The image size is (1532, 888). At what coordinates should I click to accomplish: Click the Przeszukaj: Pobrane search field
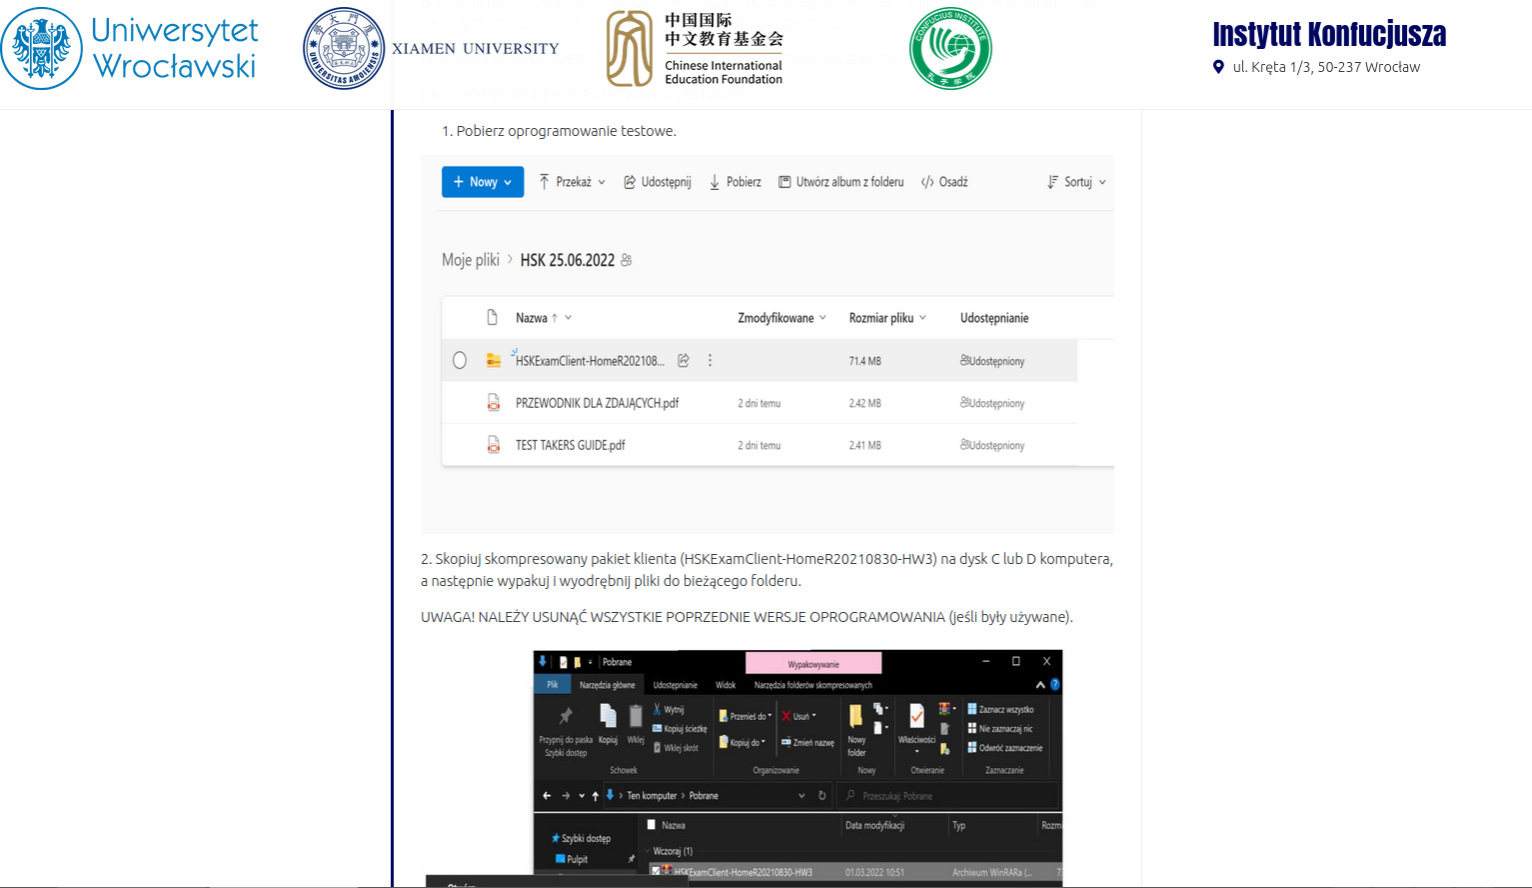click(950, 796)
